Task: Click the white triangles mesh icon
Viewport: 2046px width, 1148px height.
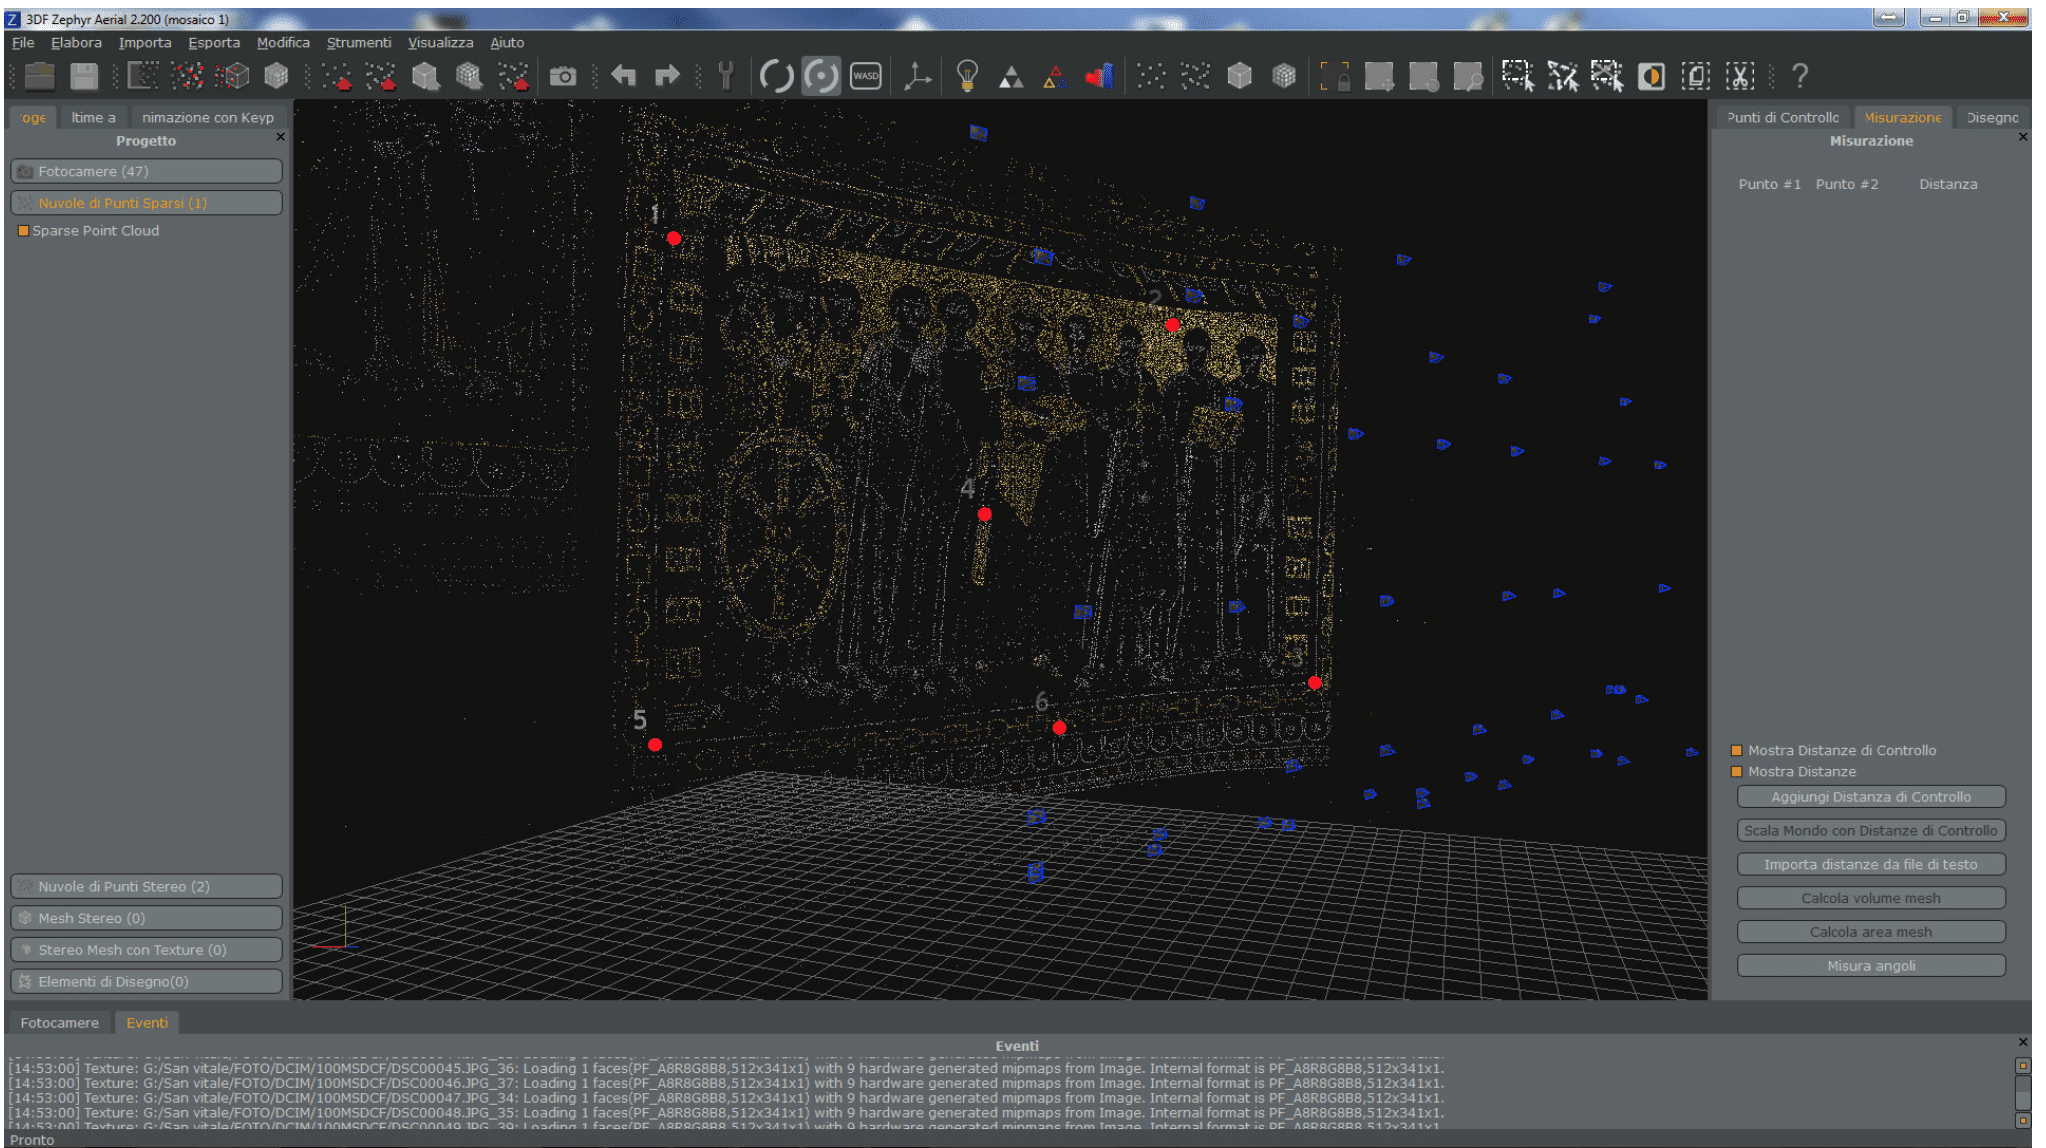Action: [x=1011, y=77]
